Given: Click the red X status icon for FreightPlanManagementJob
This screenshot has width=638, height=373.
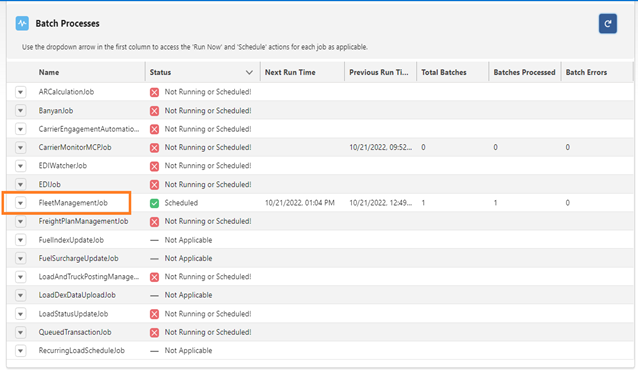Looking at the screenshot, I should (x=154, y=222).
